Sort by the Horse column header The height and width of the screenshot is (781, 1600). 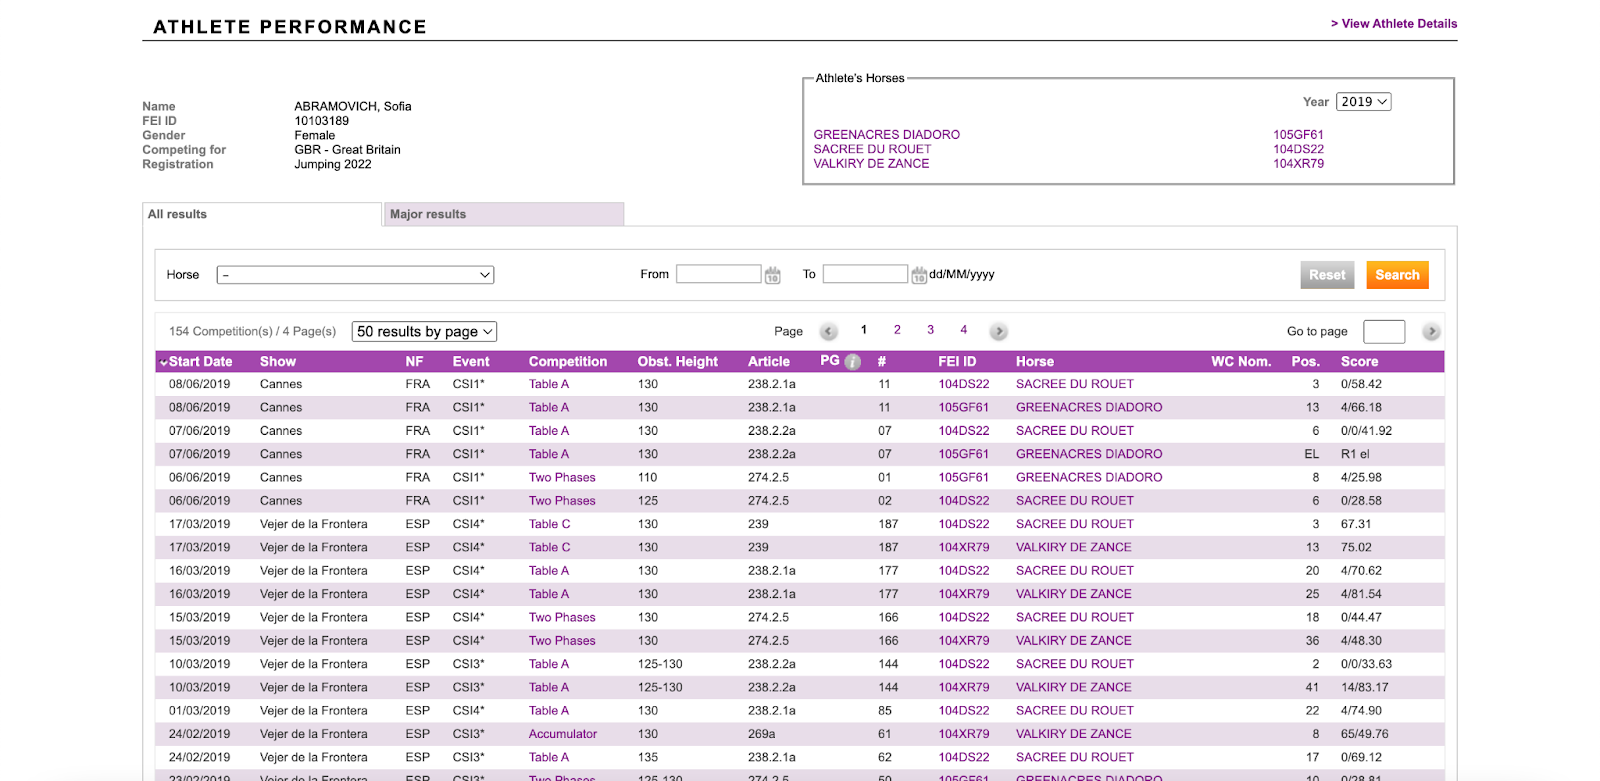(1035, 362)
